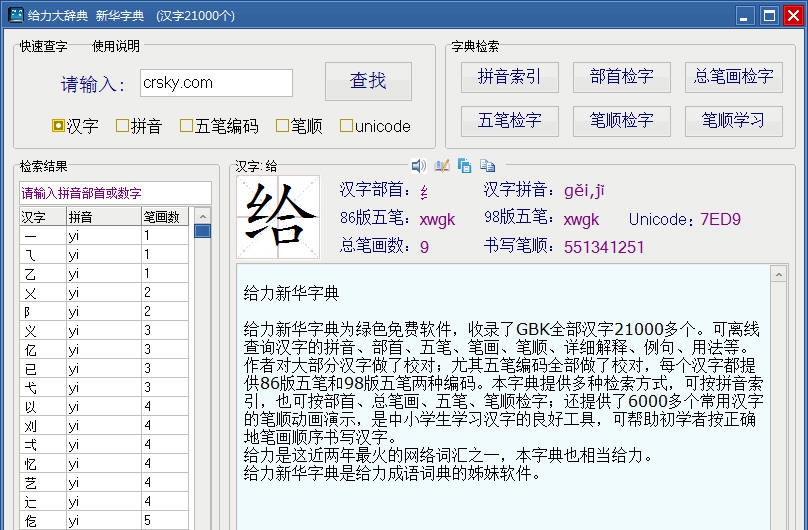The height and width of the screenshot is (530, 808).
Task: Click the app icon in the title bar
Action: click(15, 15)
